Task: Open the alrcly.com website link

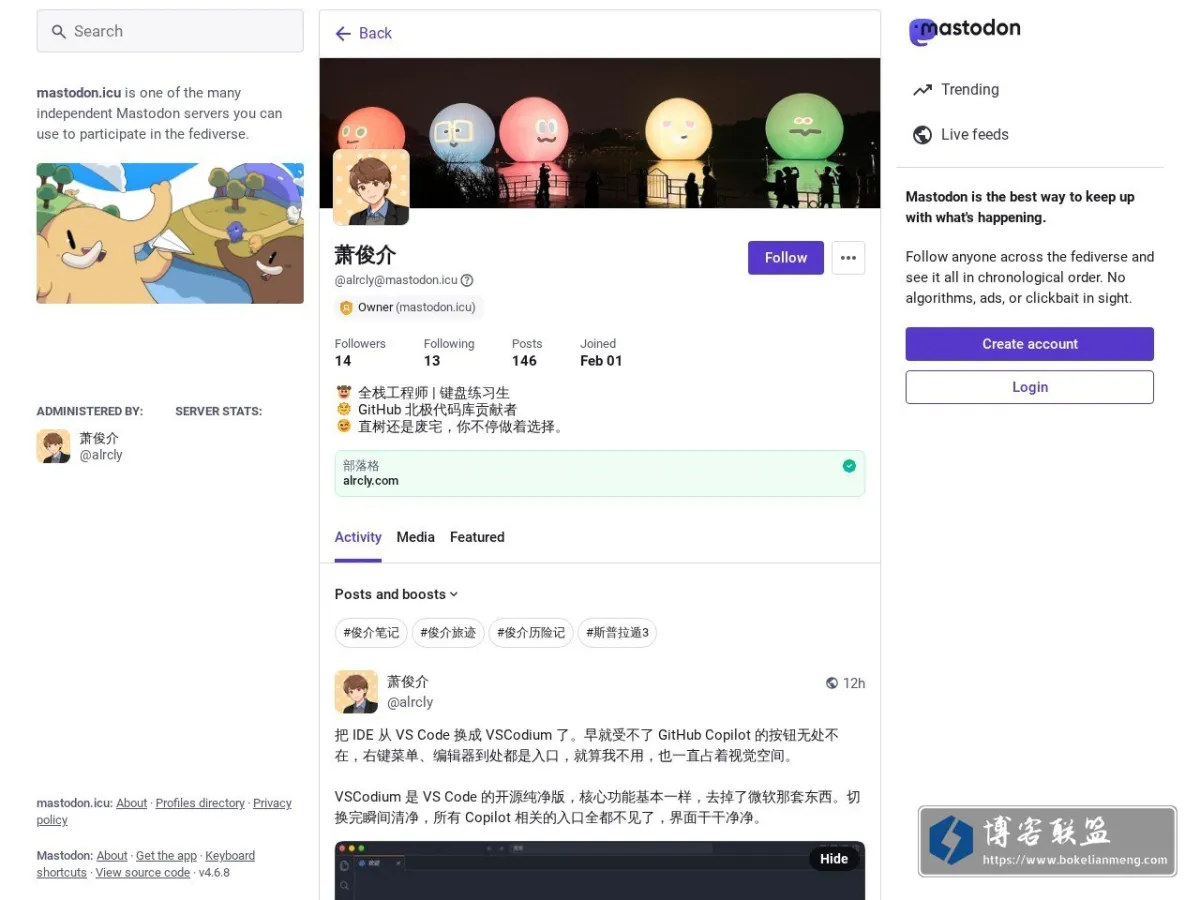Action: [x=371, y=481]
